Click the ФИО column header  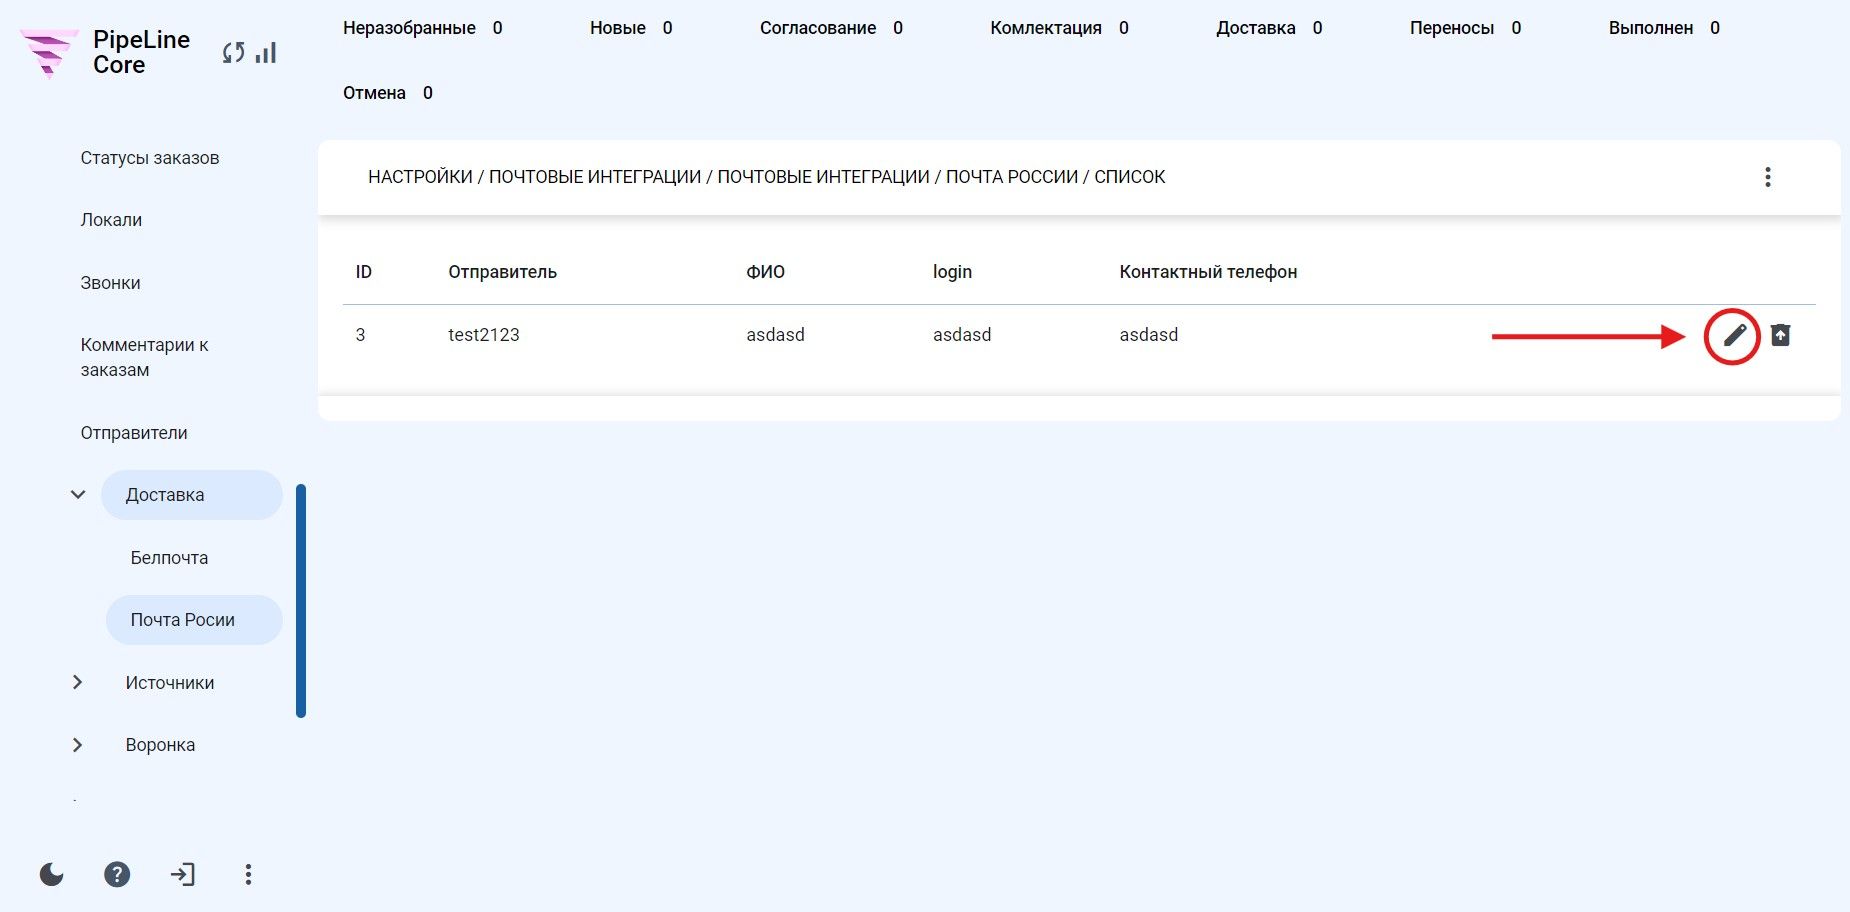pos(765,272)
